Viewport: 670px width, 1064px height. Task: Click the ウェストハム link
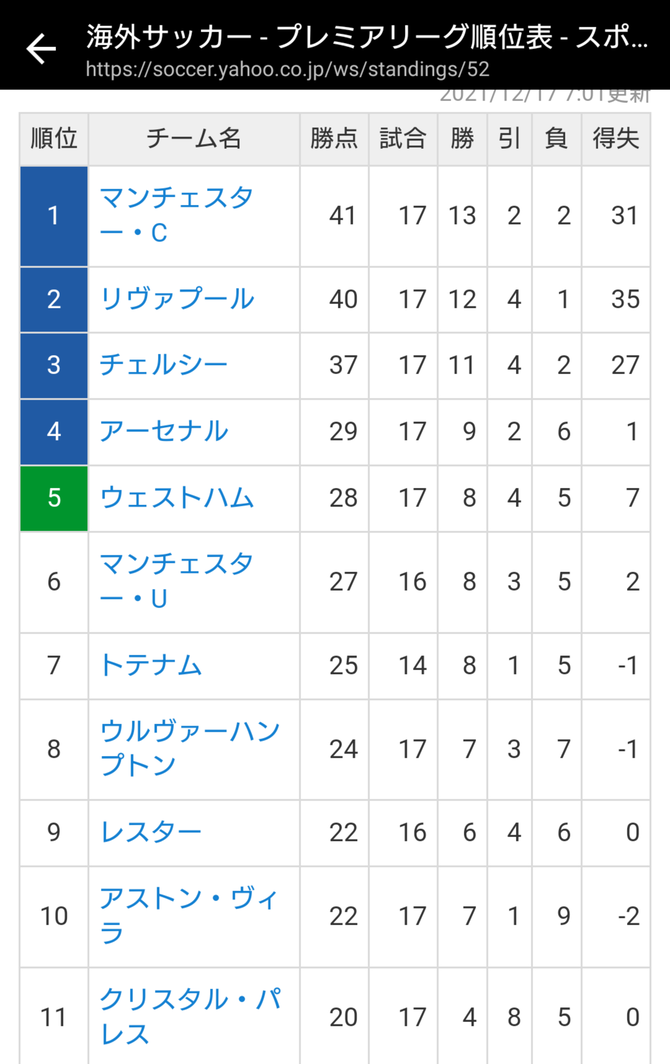[176, 497]
